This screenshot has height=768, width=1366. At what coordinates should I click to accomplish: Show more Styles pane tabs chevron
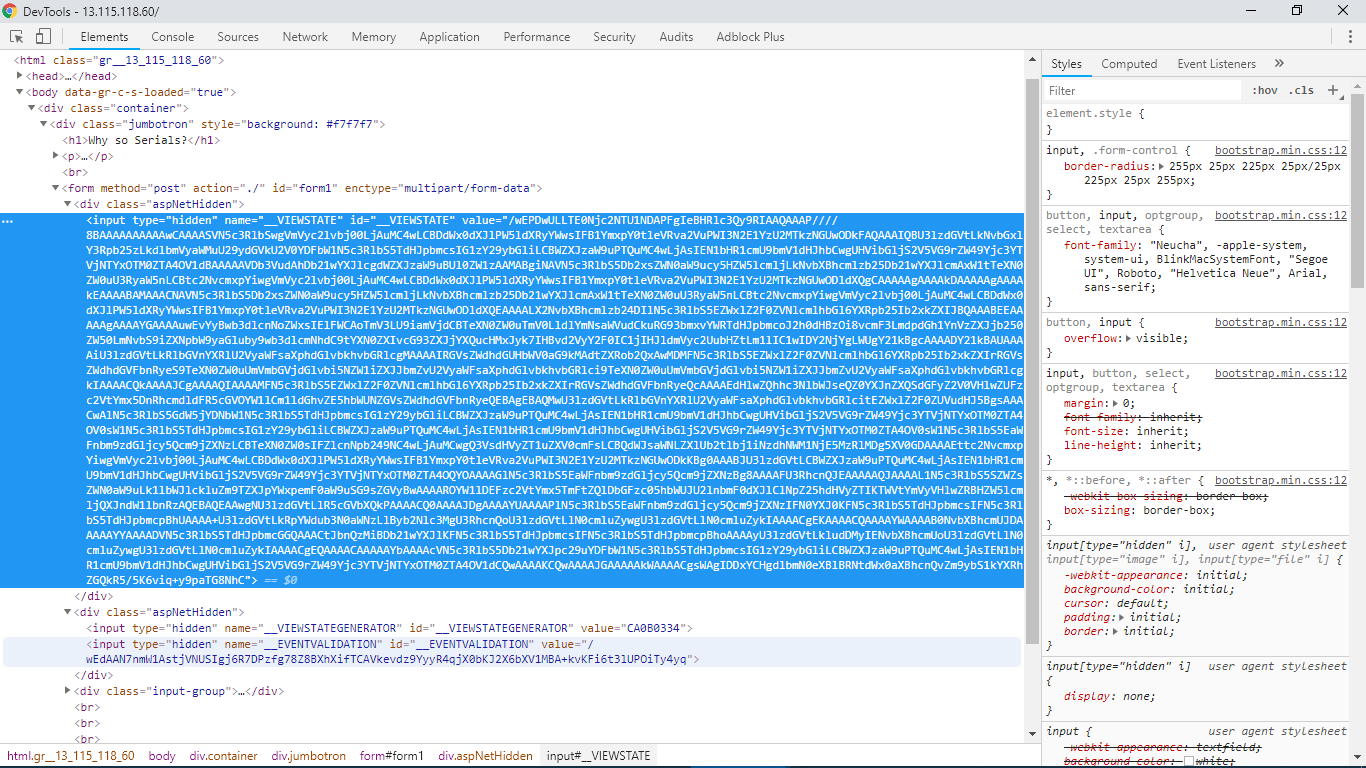(1279, 63)
